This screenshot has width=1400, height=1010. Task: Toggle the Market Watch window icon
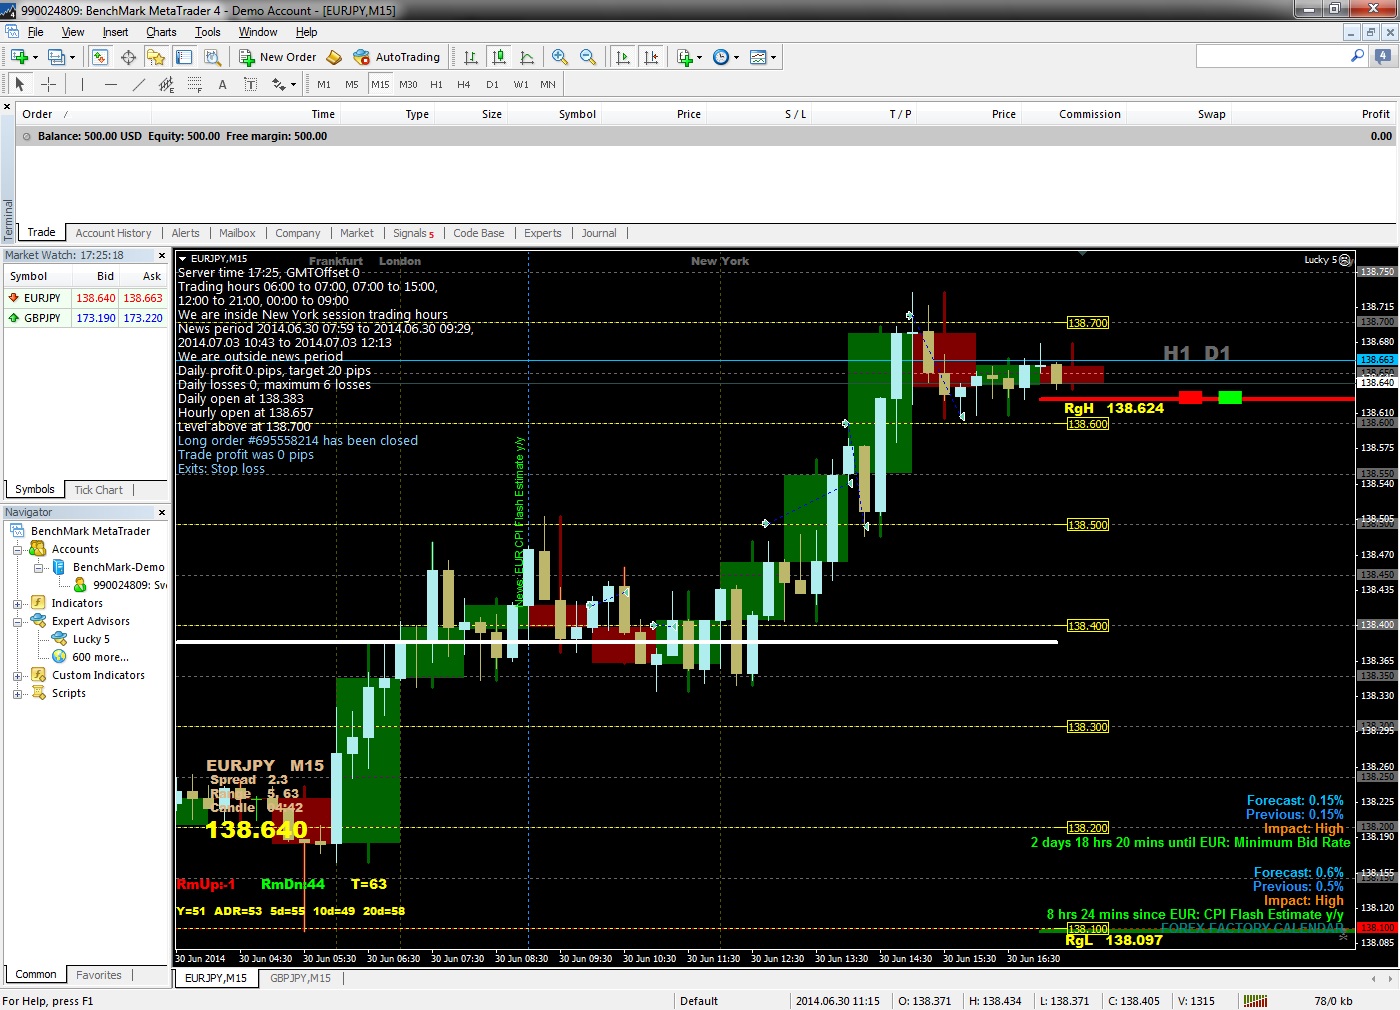tap(100, 57)
